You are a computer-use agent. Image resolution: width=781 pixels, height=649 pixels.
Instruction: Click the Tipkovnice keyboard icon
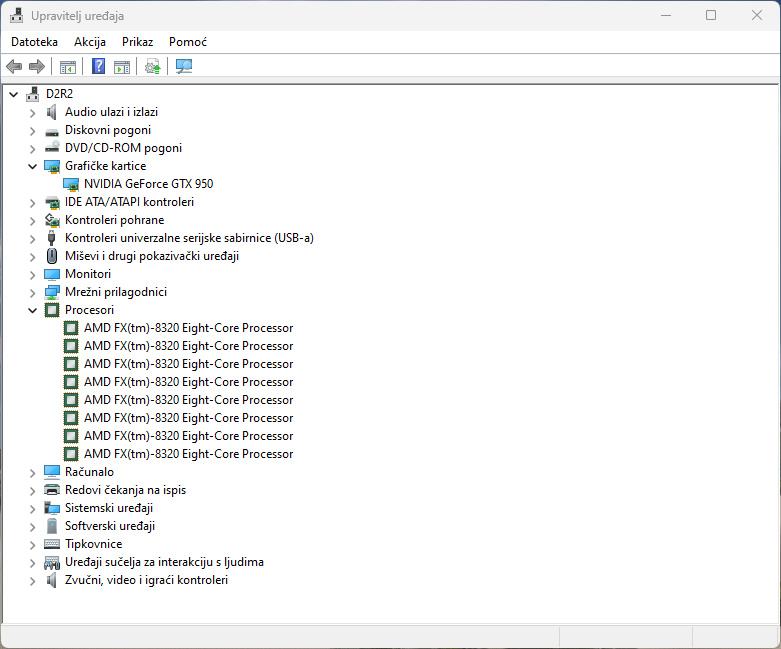click(x=52, y=544)
